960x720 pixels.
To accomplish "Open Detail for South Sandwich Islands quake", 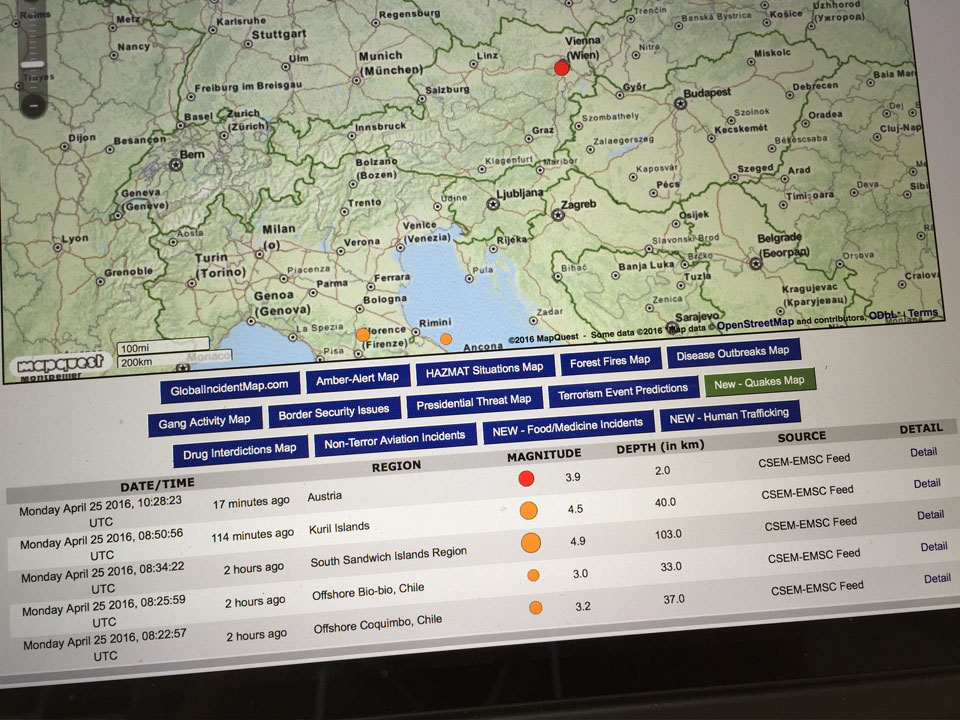I will [931, 515].
